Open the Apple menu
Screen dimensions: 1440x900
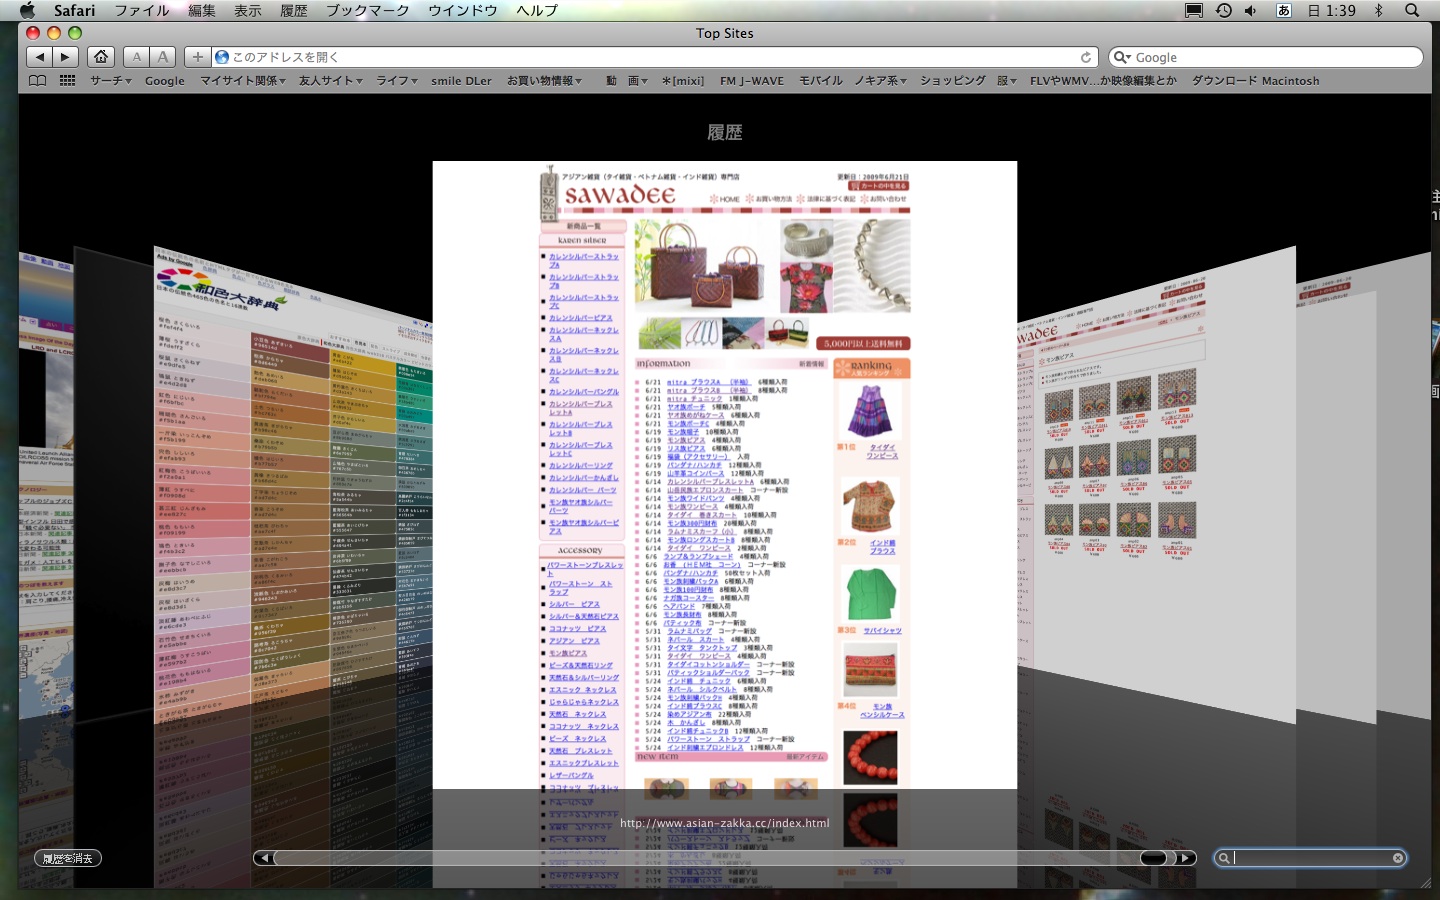pos(27,10)
